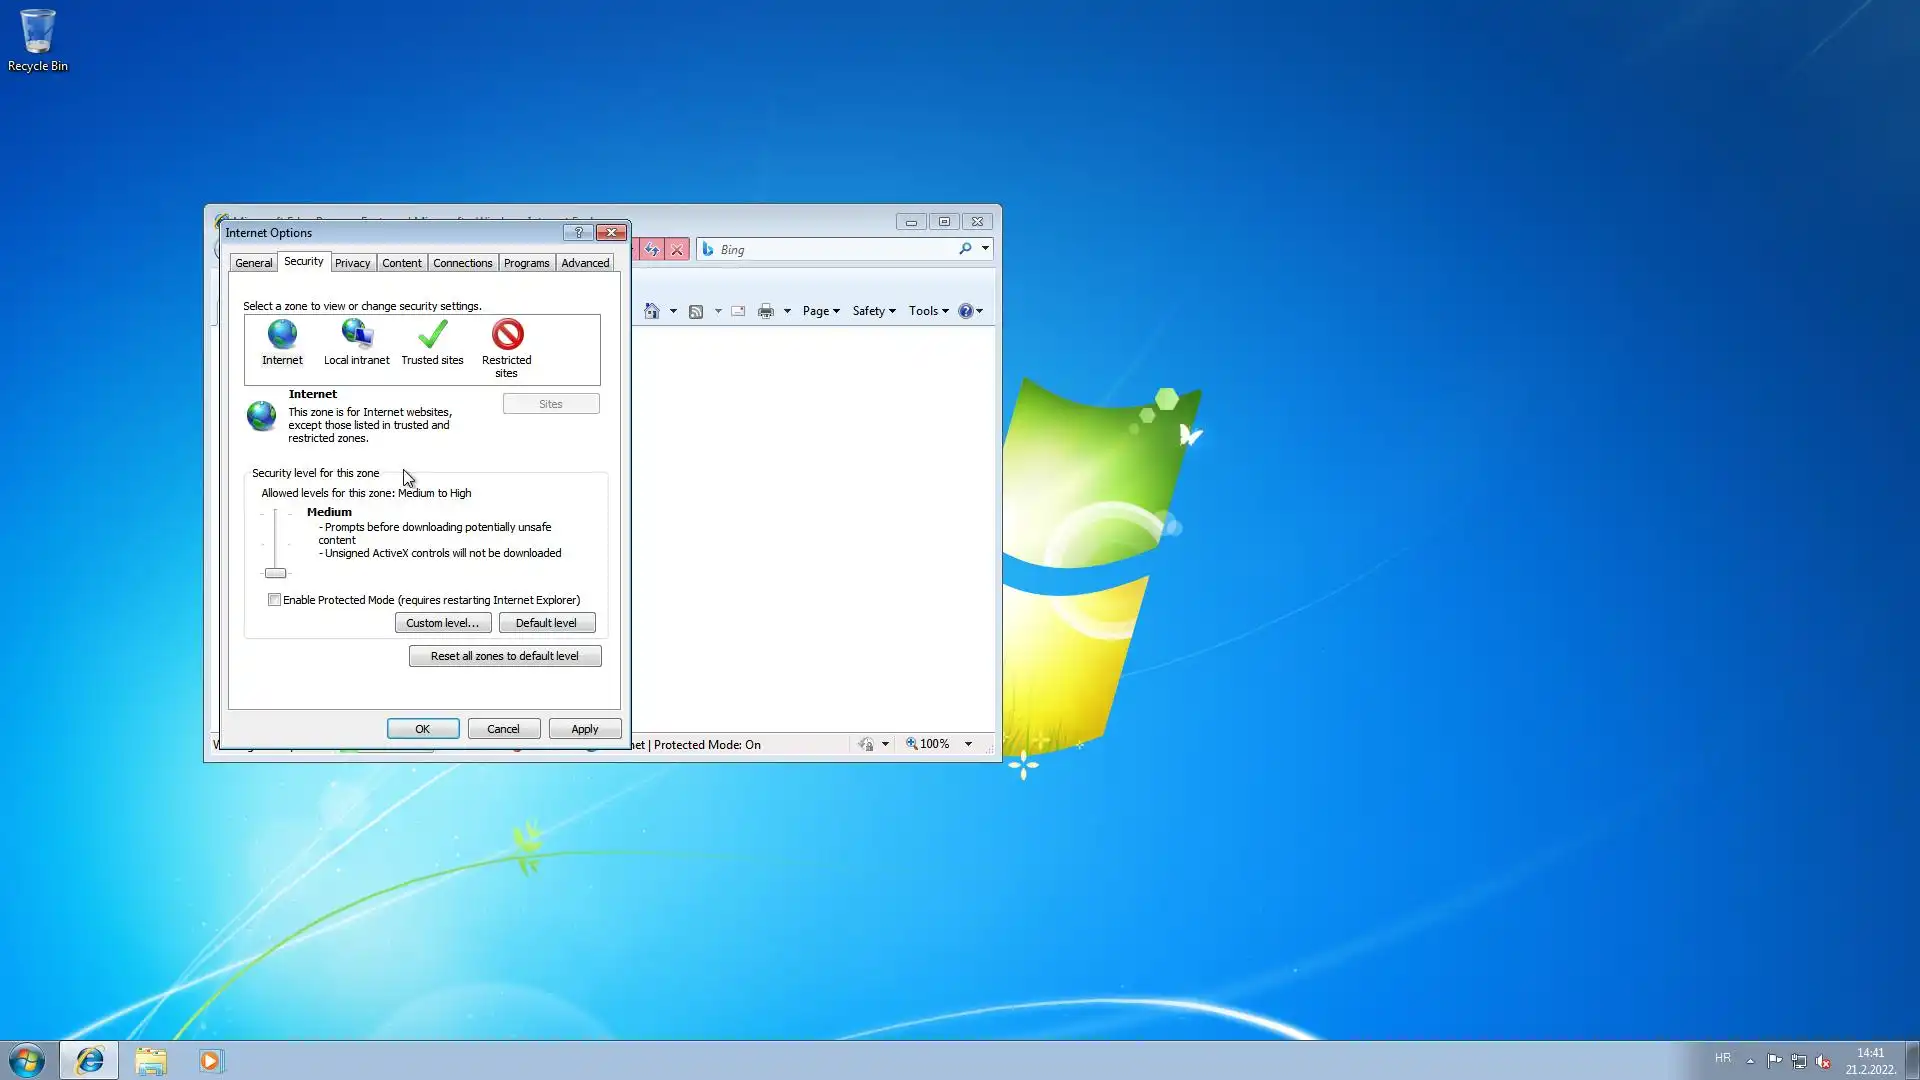The image size is (1920, 1080).
Task: Select the Internet zone globe icon
Action: point(282,335)
